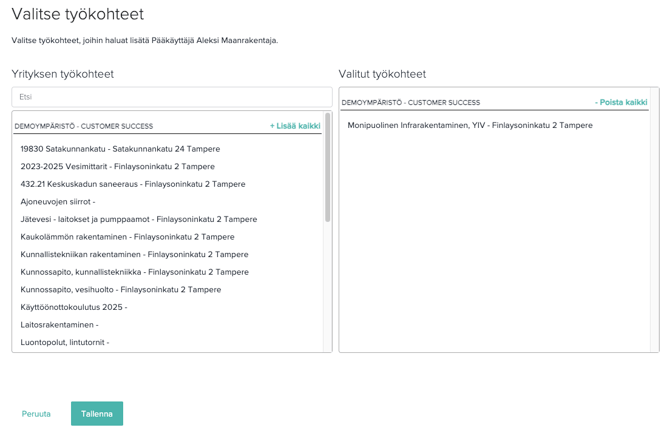Select 2023-2025 Vesimittarit worksite

click(x=117, y=167)
